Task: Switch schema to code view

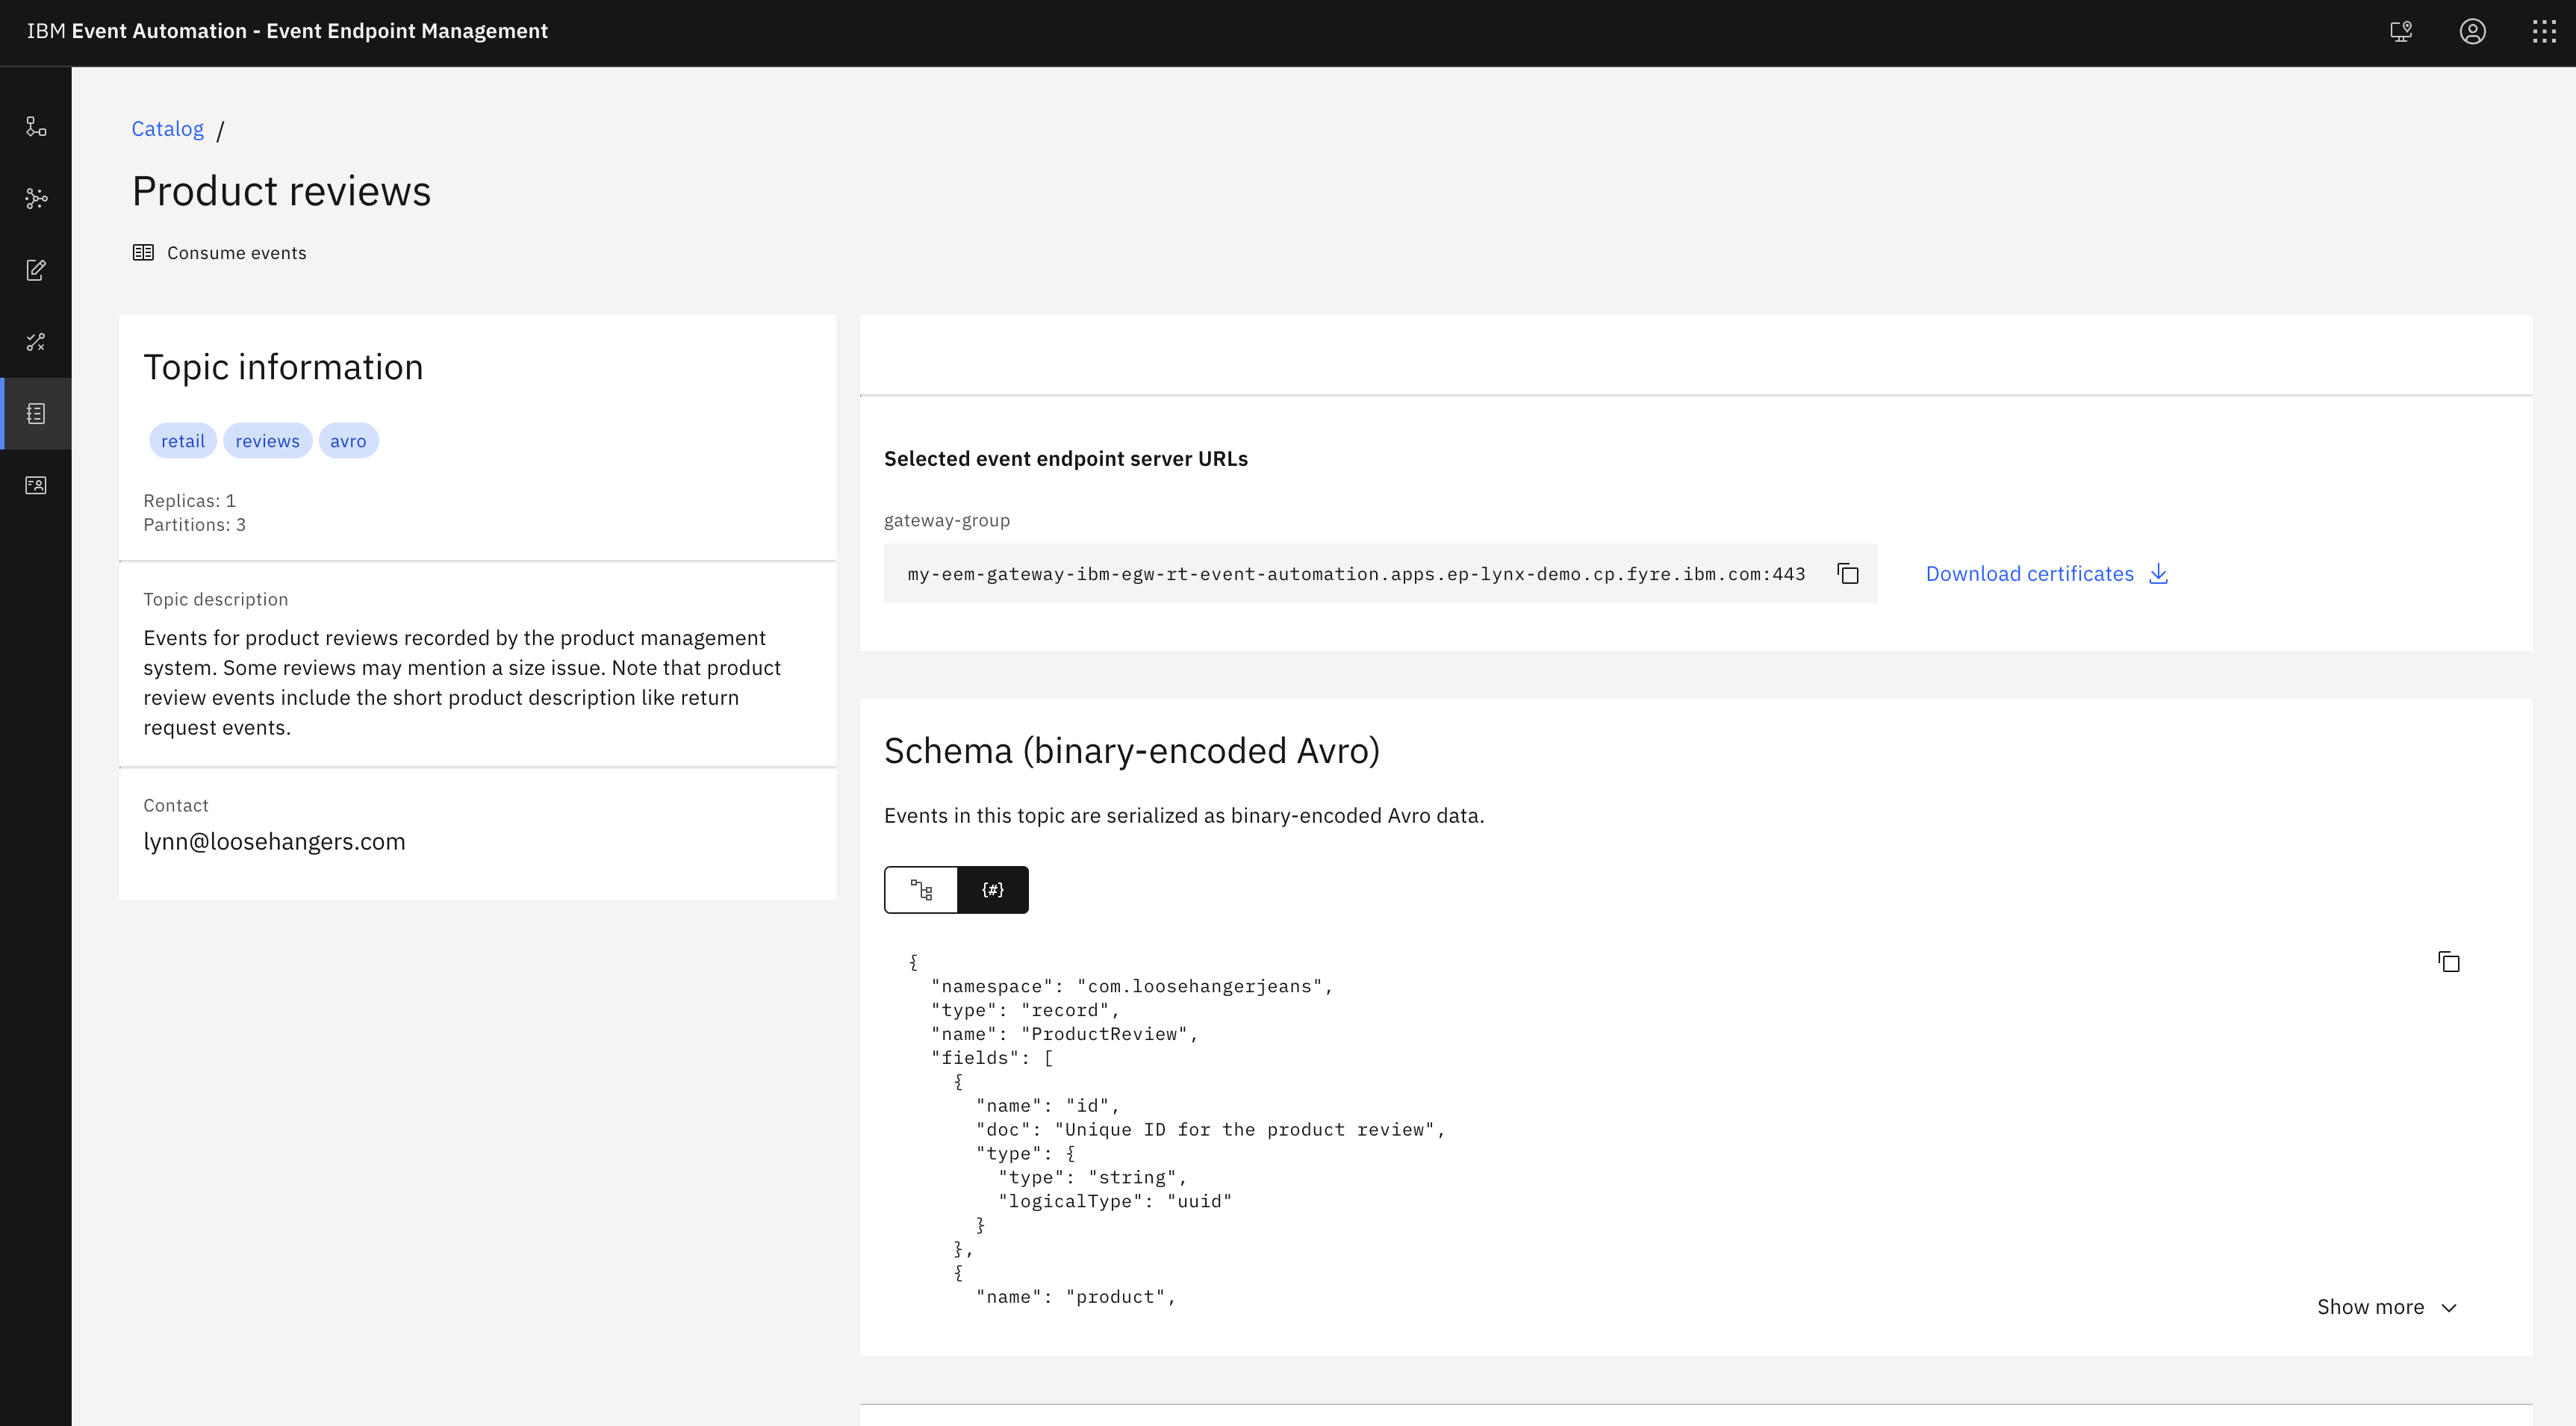Action: point(993,890)
